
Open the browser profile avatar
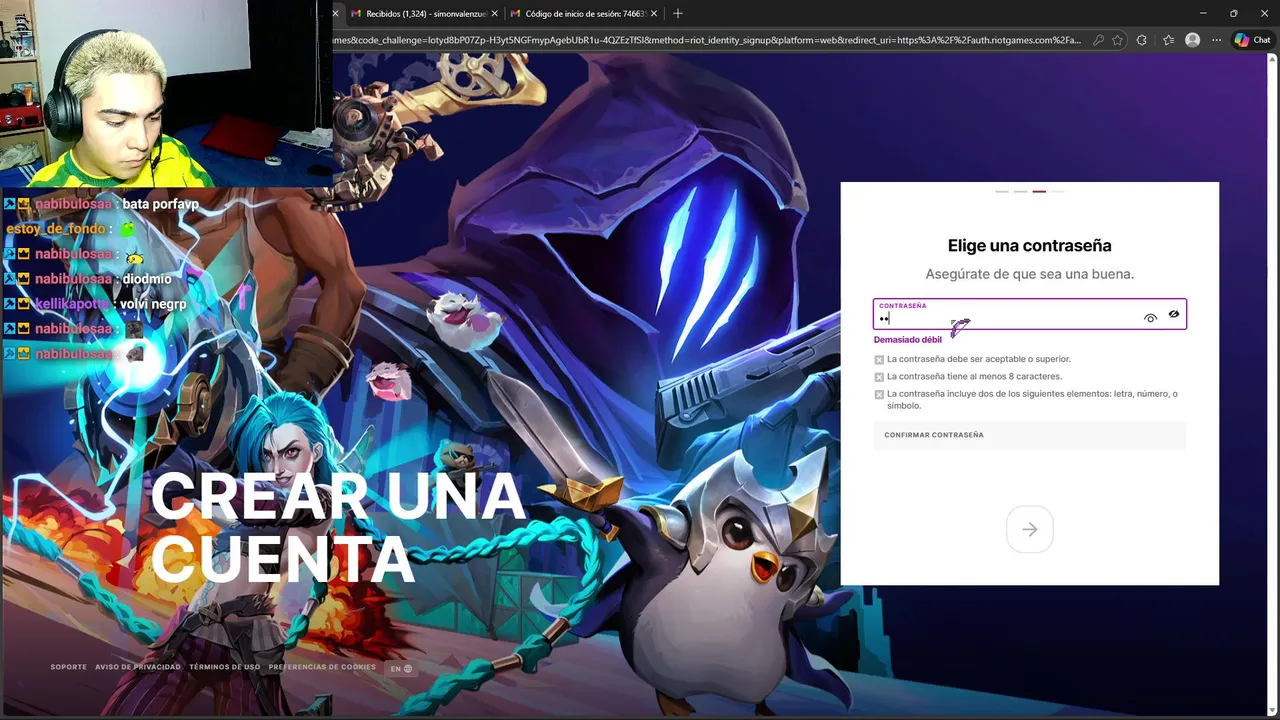click(x=1192, y=40)
